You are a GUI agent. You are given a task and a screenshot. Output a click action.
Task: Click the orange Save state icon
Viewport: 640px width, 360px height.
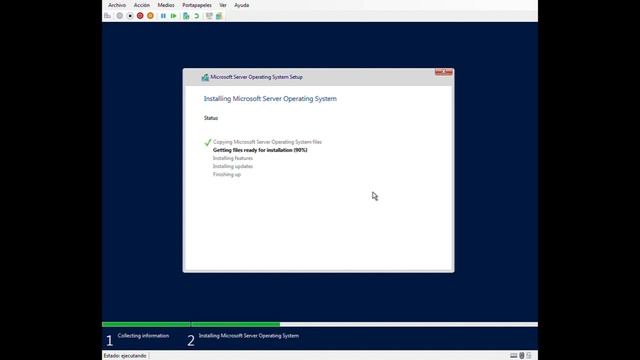150,16
